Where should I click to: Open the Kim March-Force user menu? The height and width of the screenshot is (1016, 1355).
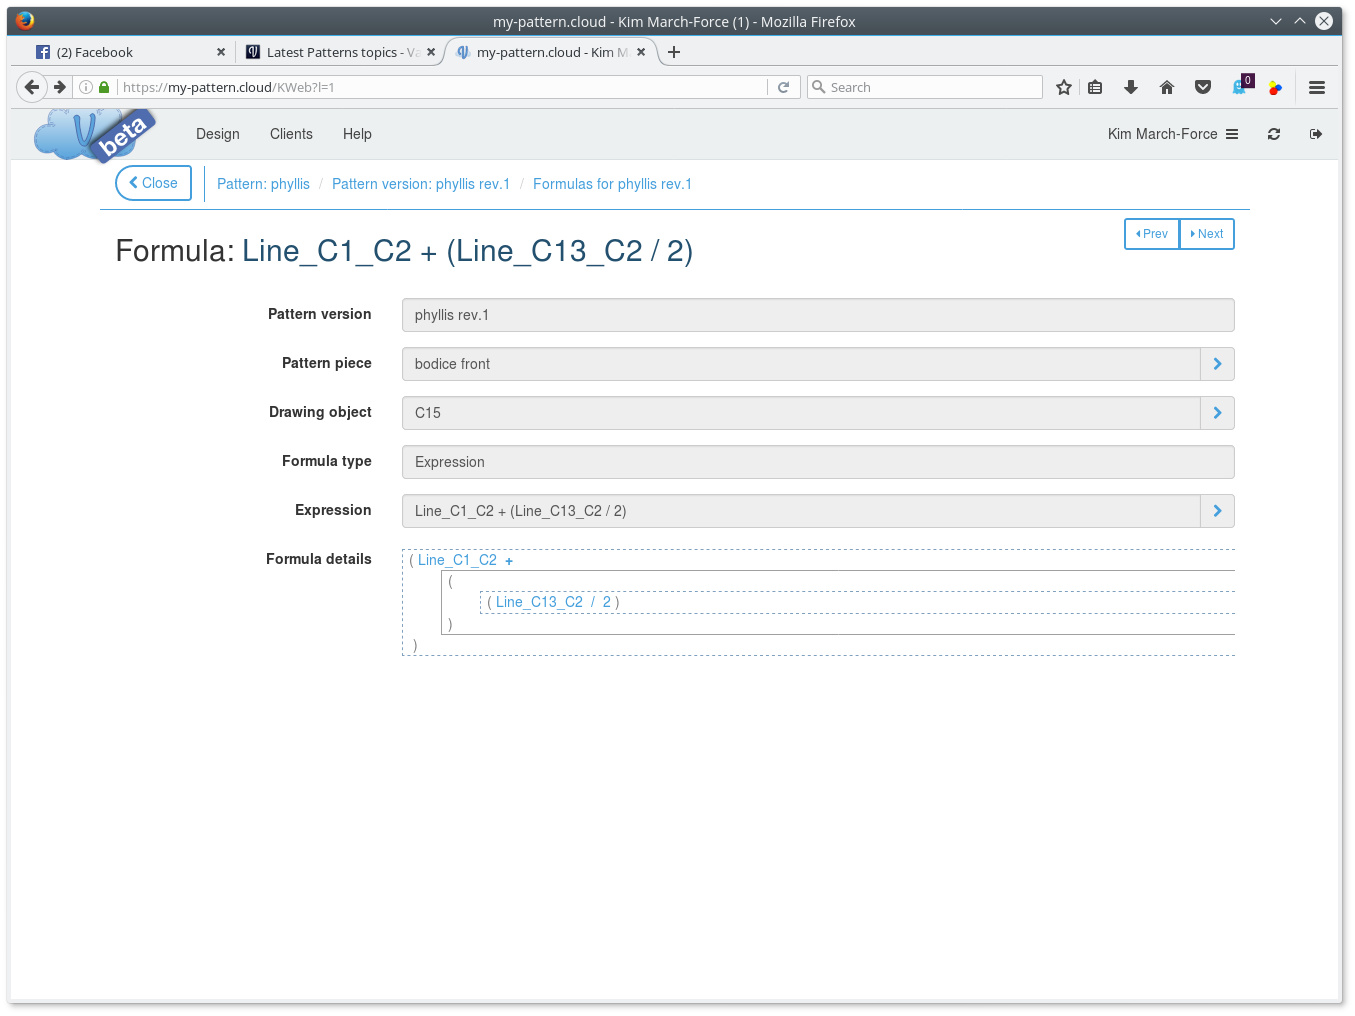coord(1172,134)
